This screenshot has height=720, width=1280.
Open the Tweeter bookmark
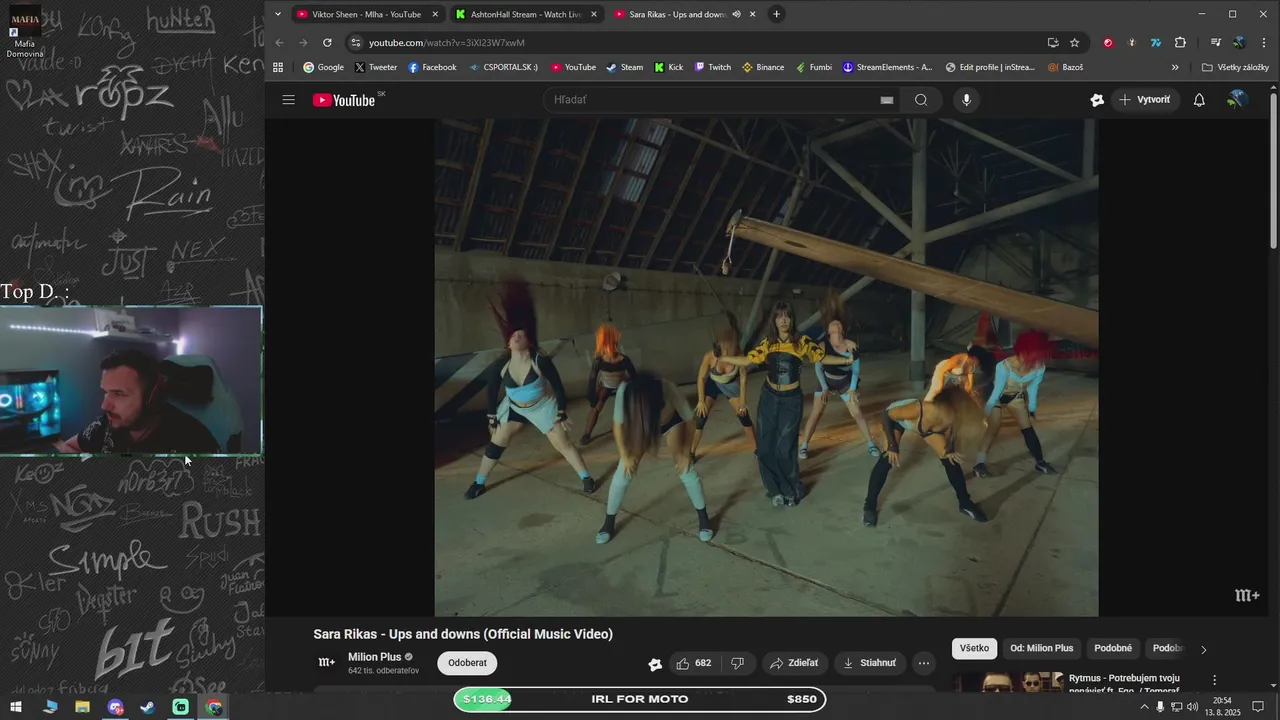point(375,67)
